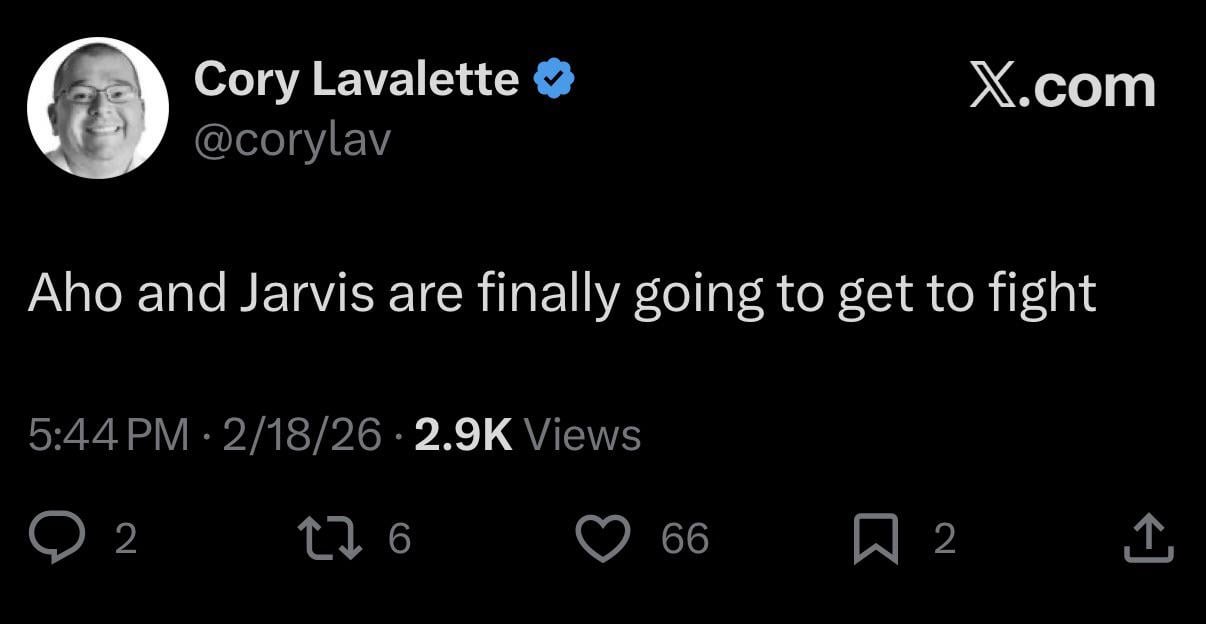Click the bookmark count beside bookmark icon
The image size is (1206, 624).
click(944, 540)
